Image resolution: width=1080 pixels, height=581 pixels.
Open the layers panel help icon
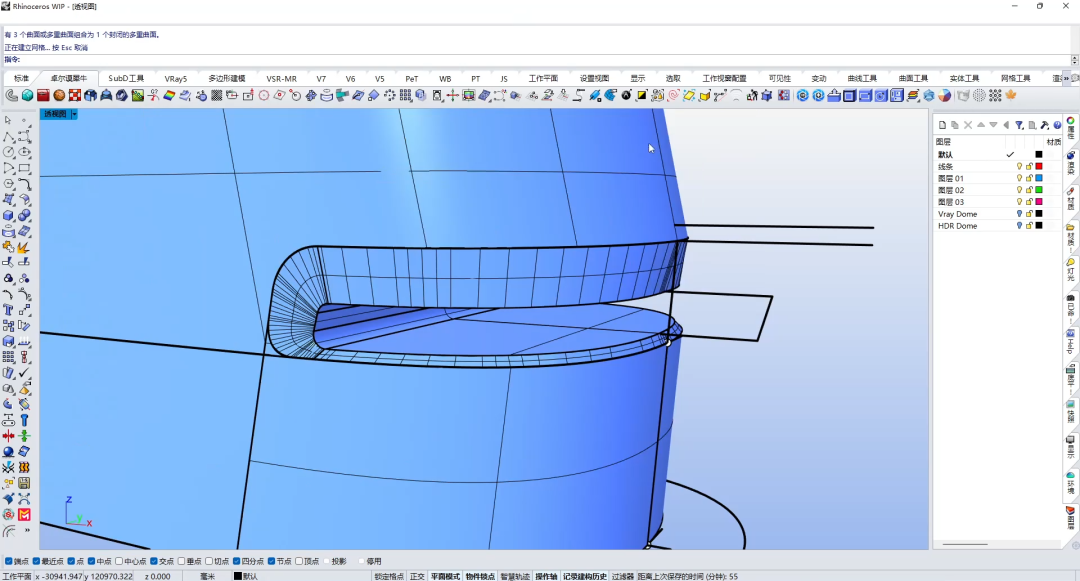1057,125
